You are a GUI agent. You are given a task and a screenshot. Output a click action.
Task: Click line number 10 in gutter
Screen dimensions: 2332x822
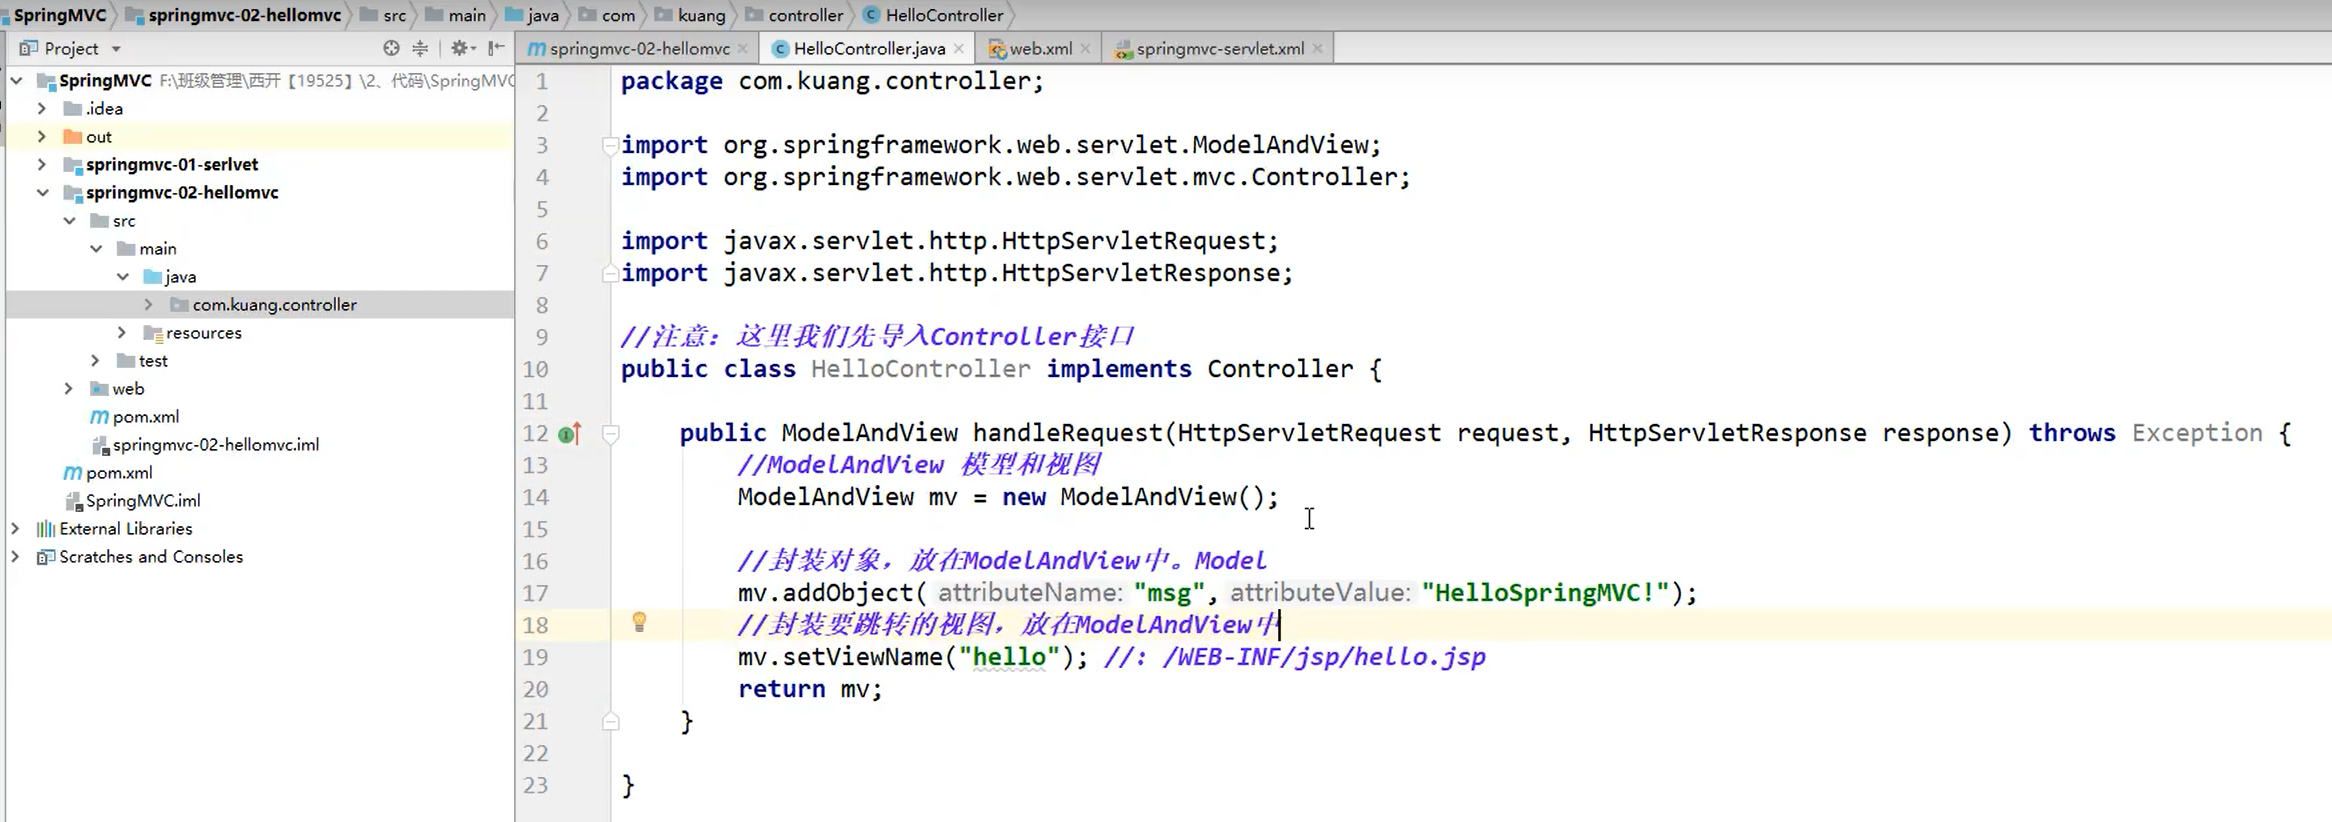point(535,369)
